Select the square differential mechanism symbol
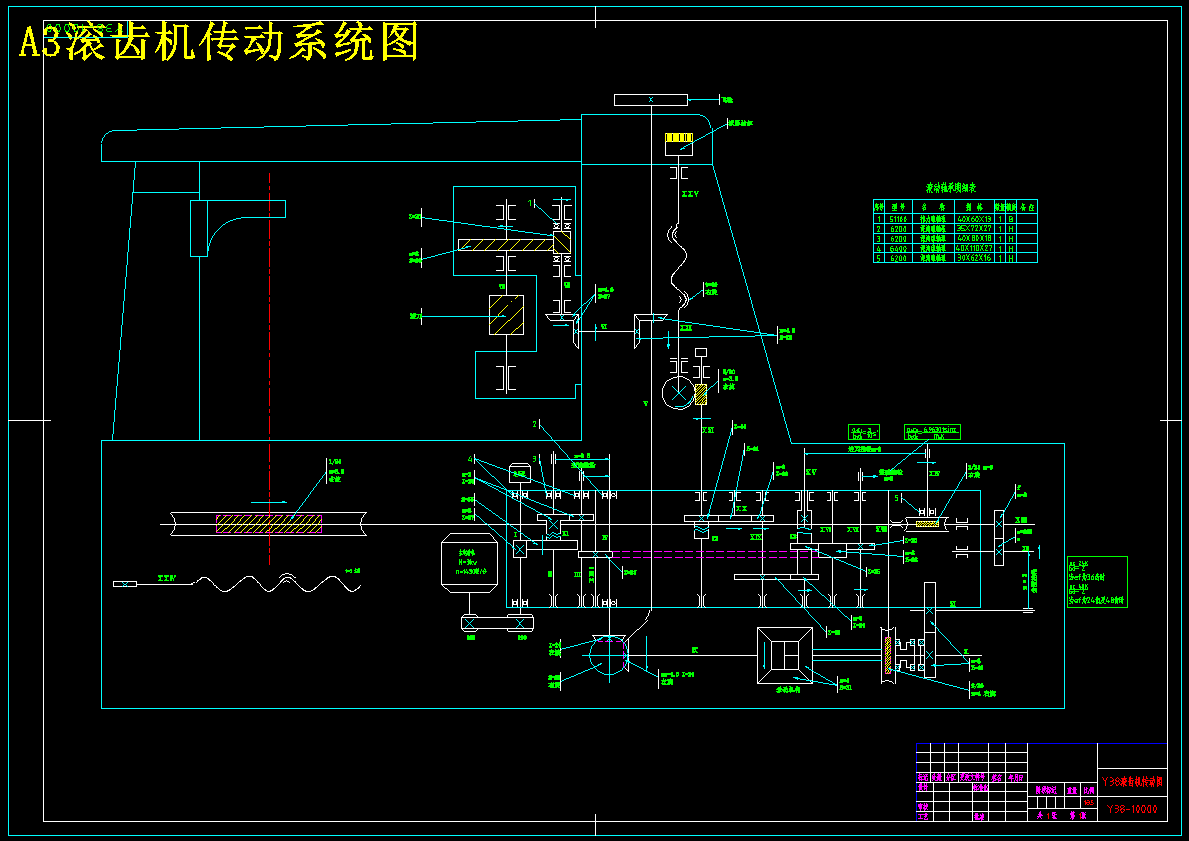1189x841 pixels. (785, 655)
